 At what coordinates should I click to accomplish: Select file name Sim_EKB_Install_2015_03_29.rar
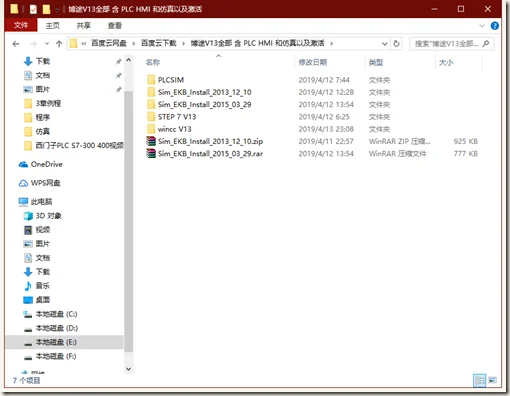(x=210, y=154)
